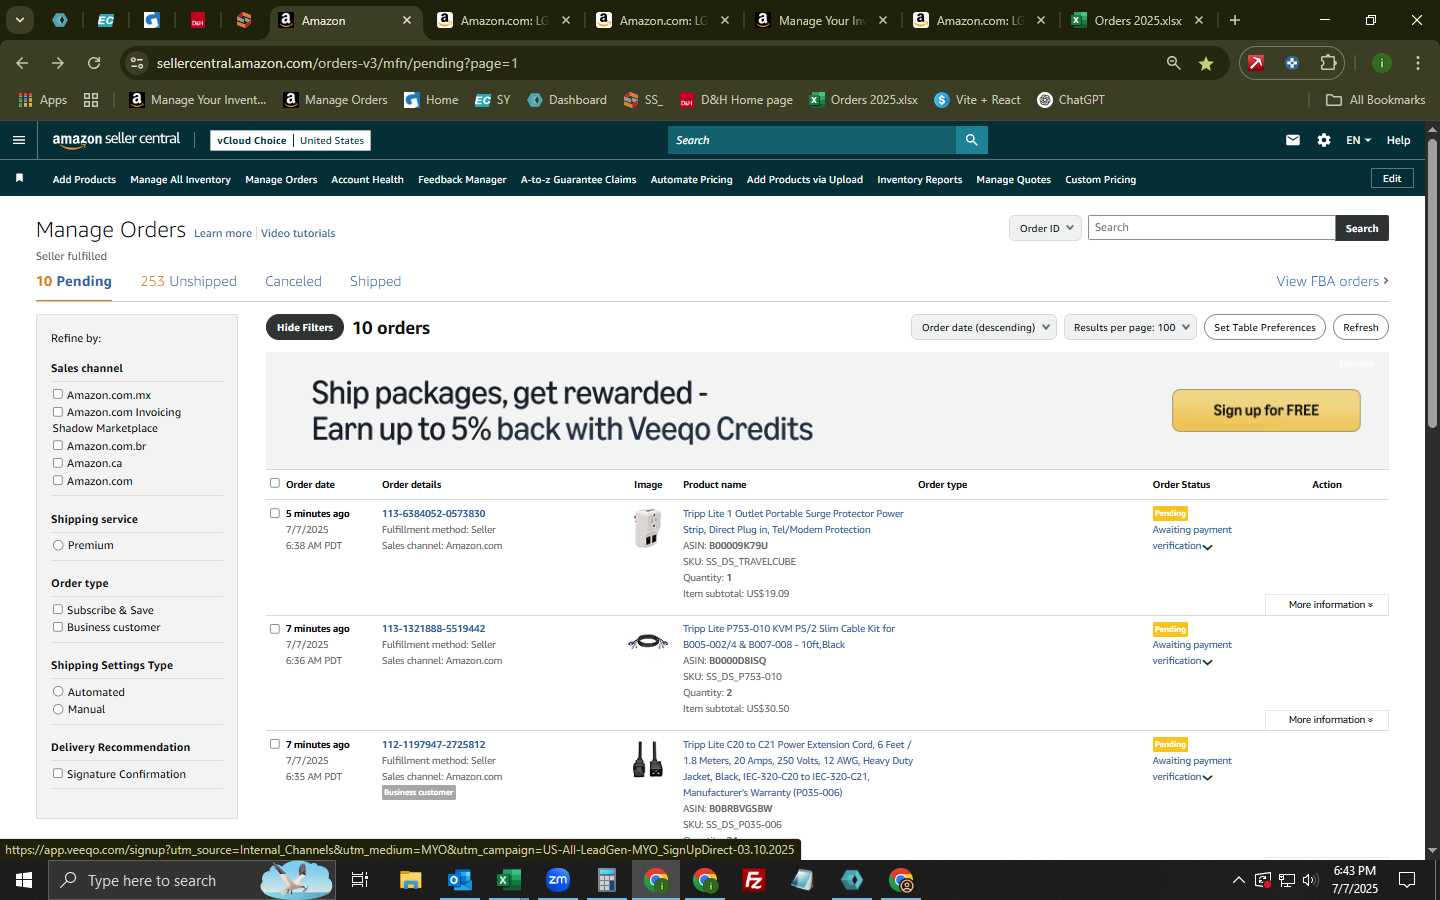Click the site information icon in address bar

[136, 63]
